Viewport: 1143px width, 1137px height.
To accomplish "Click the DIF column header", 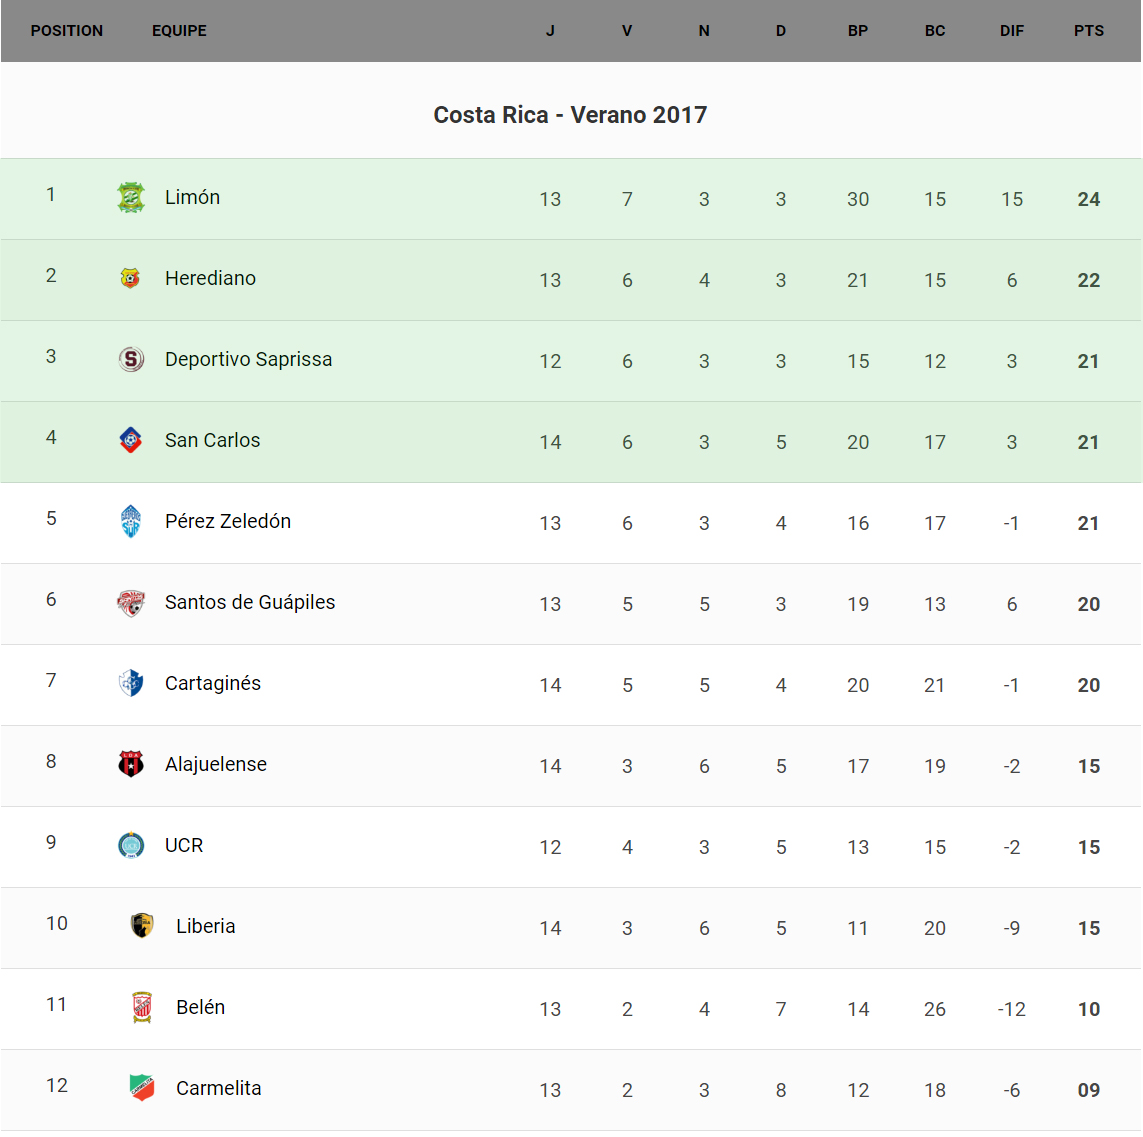I will point(1011,31).
